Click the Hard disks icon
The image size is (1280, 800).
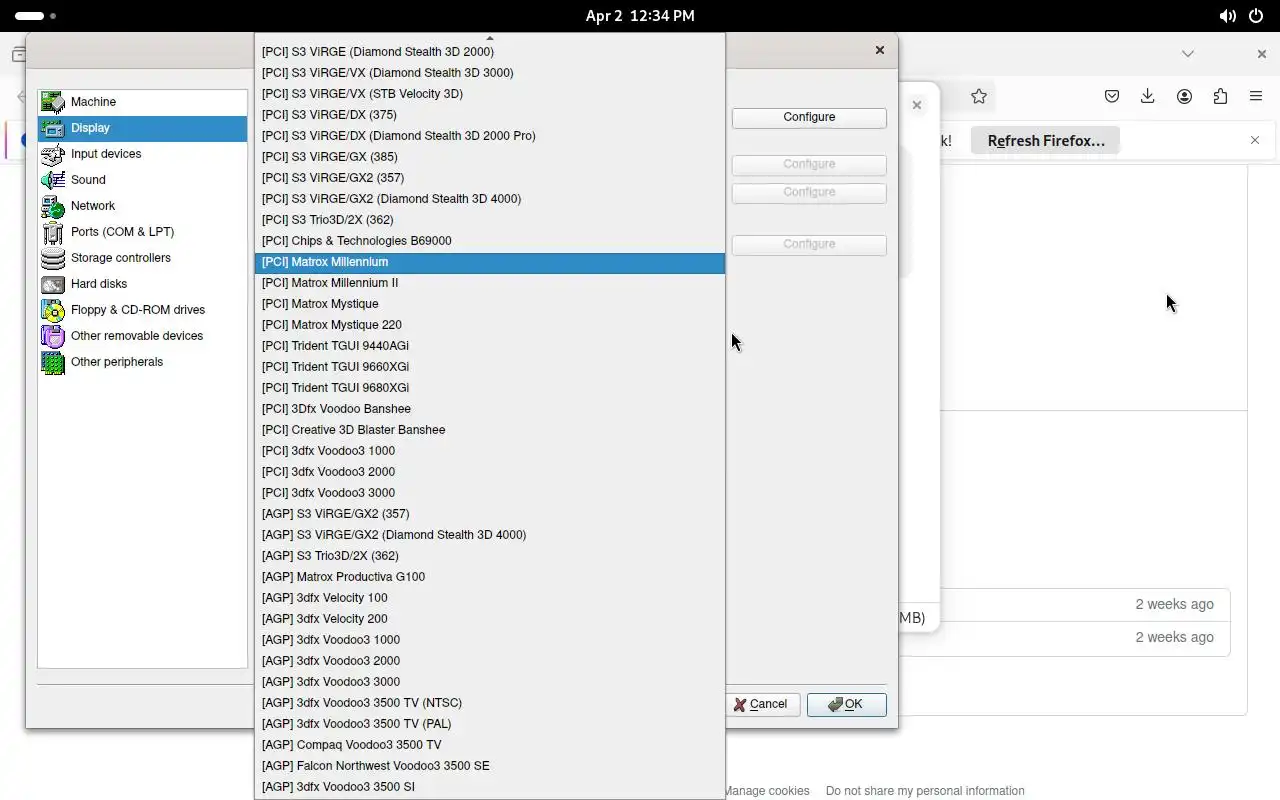[x=53, y=284]
